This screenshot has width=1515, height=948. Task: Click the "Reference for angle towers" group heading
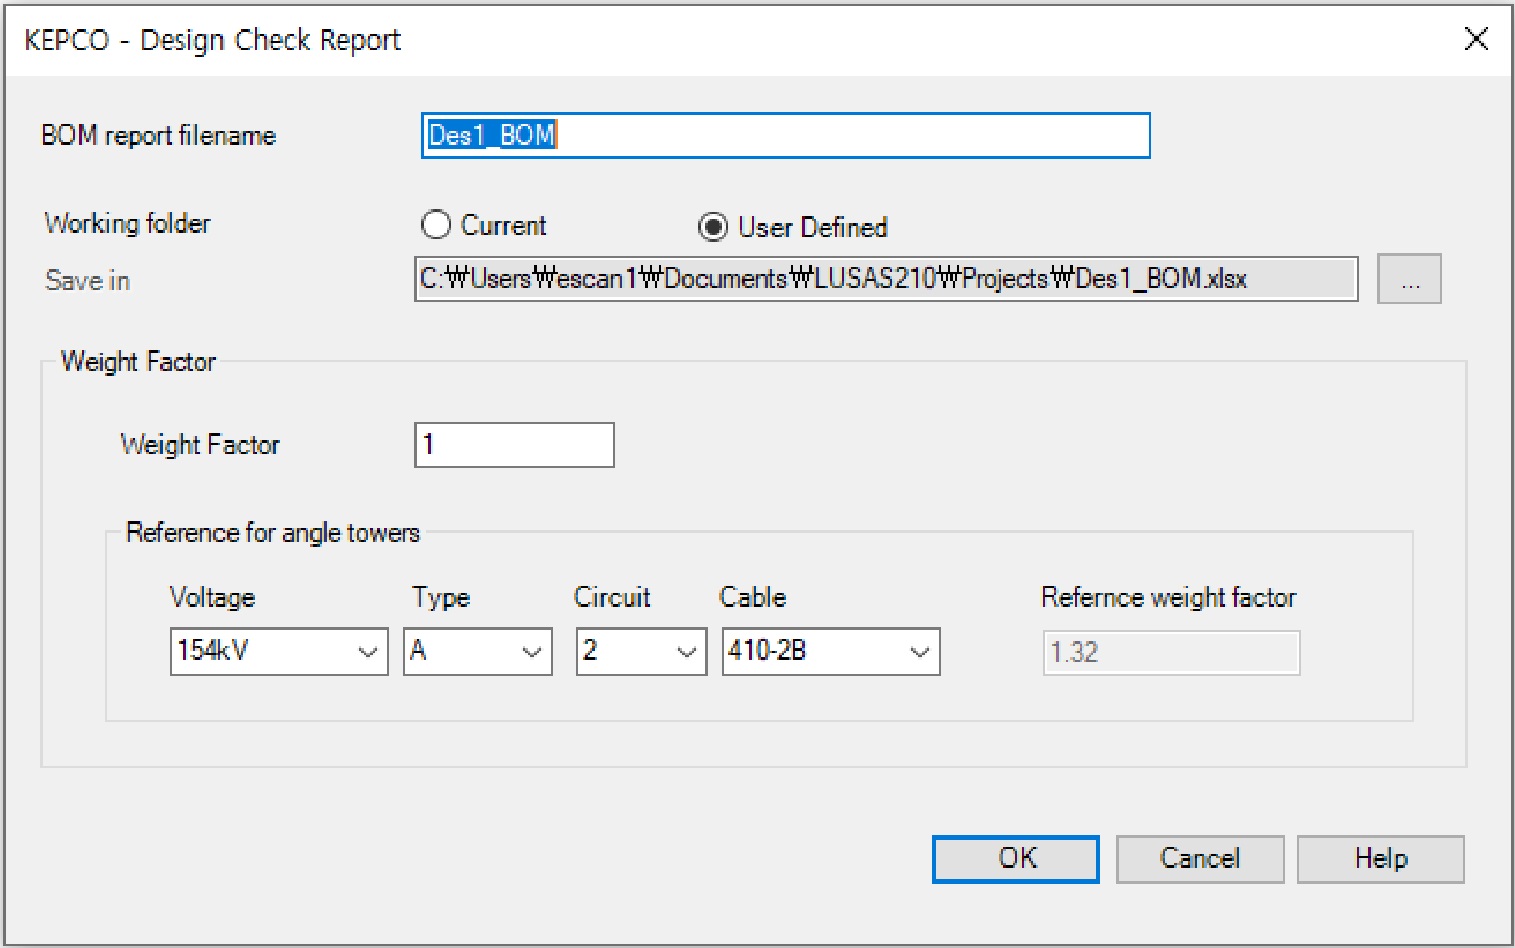pyautogui.click(x=272, y=533)
